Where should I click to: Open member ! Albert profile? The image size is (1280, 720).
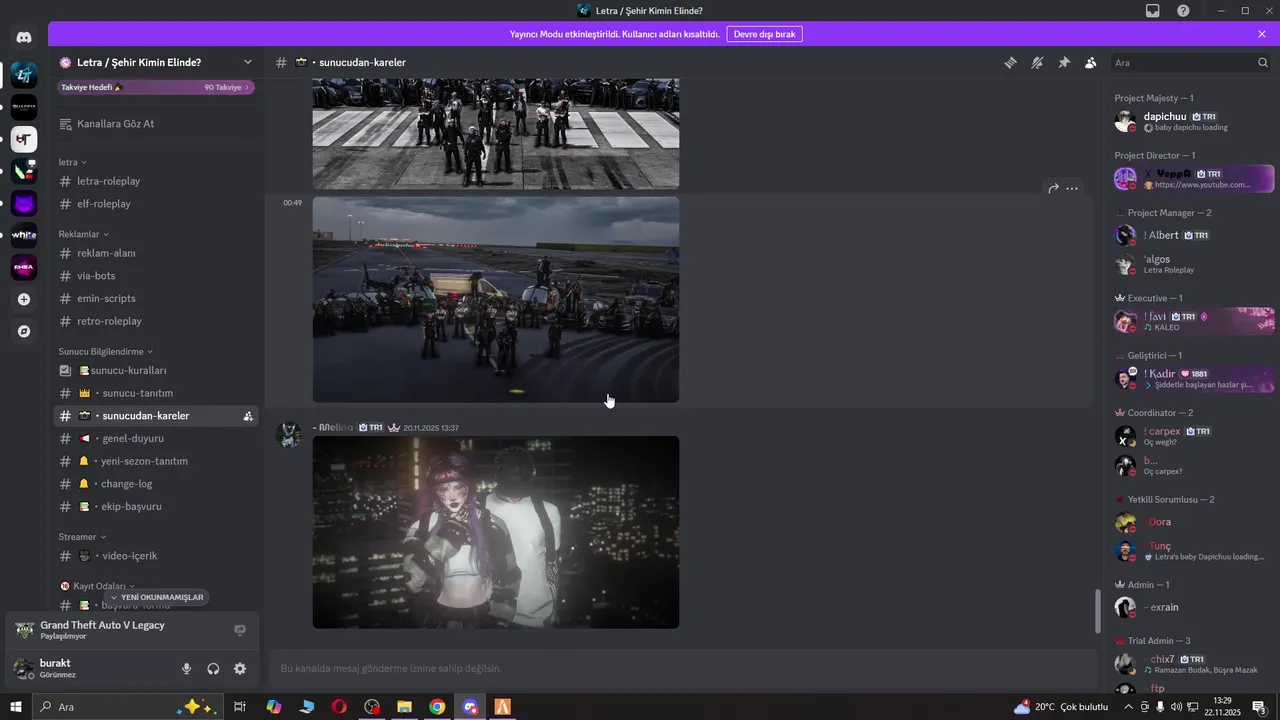click(x=1194, y=235)
